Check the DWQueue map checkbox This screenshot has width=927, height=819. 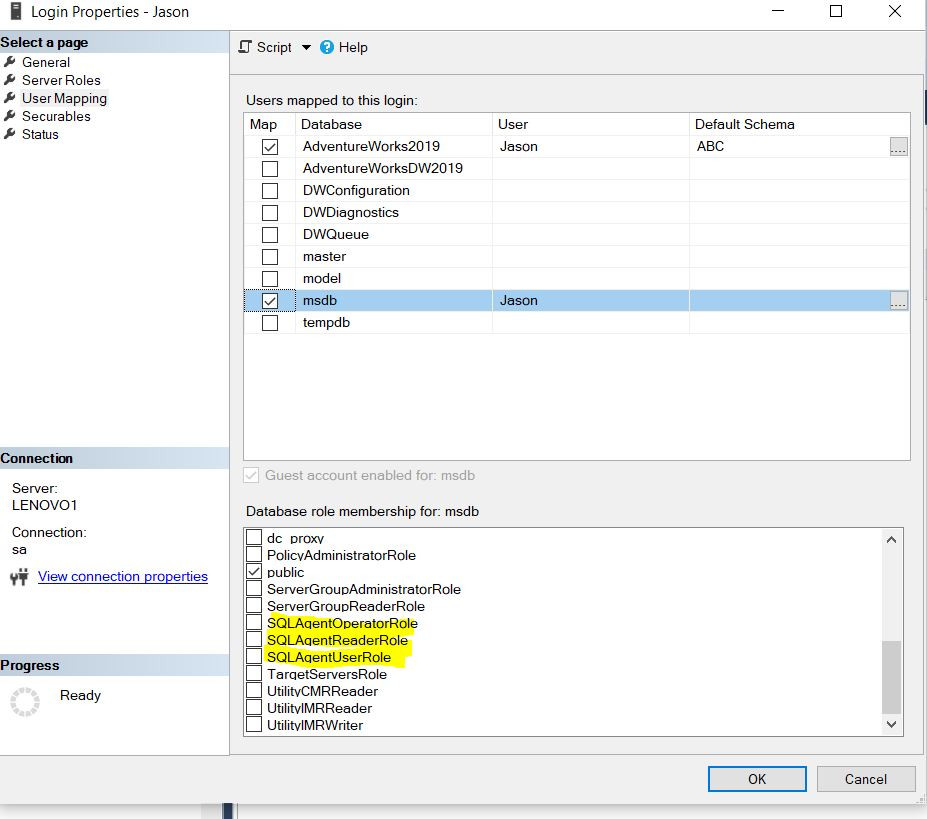[x=270, y=235]
